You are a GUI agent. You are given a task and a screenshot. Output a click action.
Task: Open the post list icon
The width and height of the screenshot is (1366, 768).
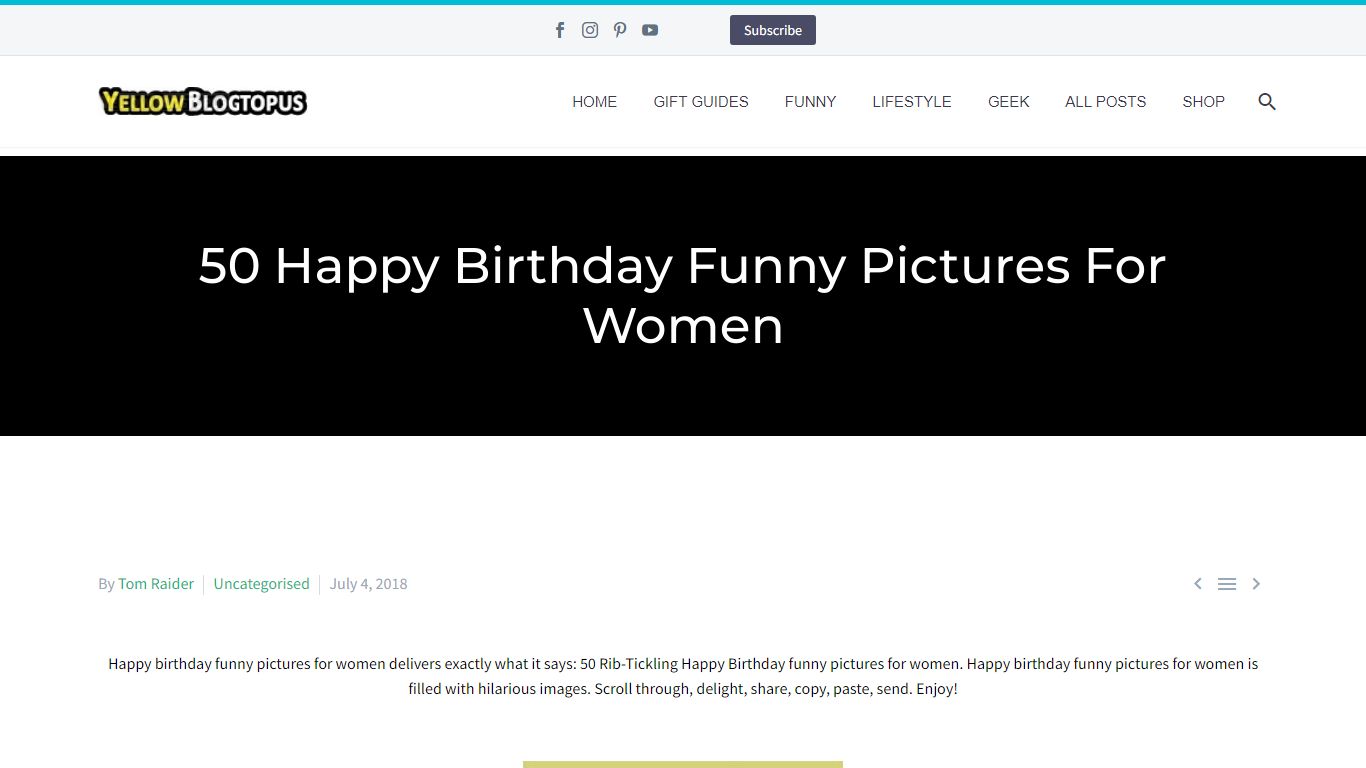click(1227, 584)
